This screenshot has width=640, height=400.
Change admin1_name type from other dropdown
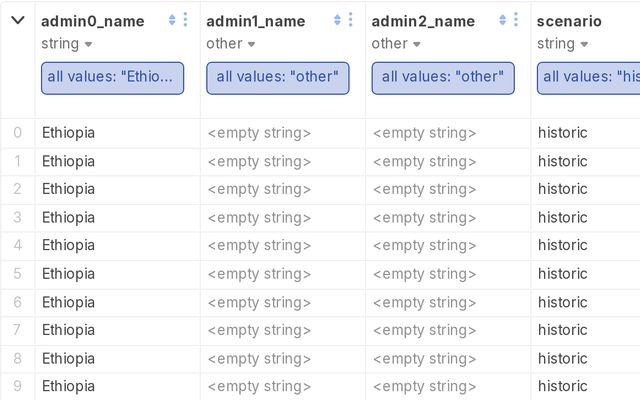(x=231, y=44)
